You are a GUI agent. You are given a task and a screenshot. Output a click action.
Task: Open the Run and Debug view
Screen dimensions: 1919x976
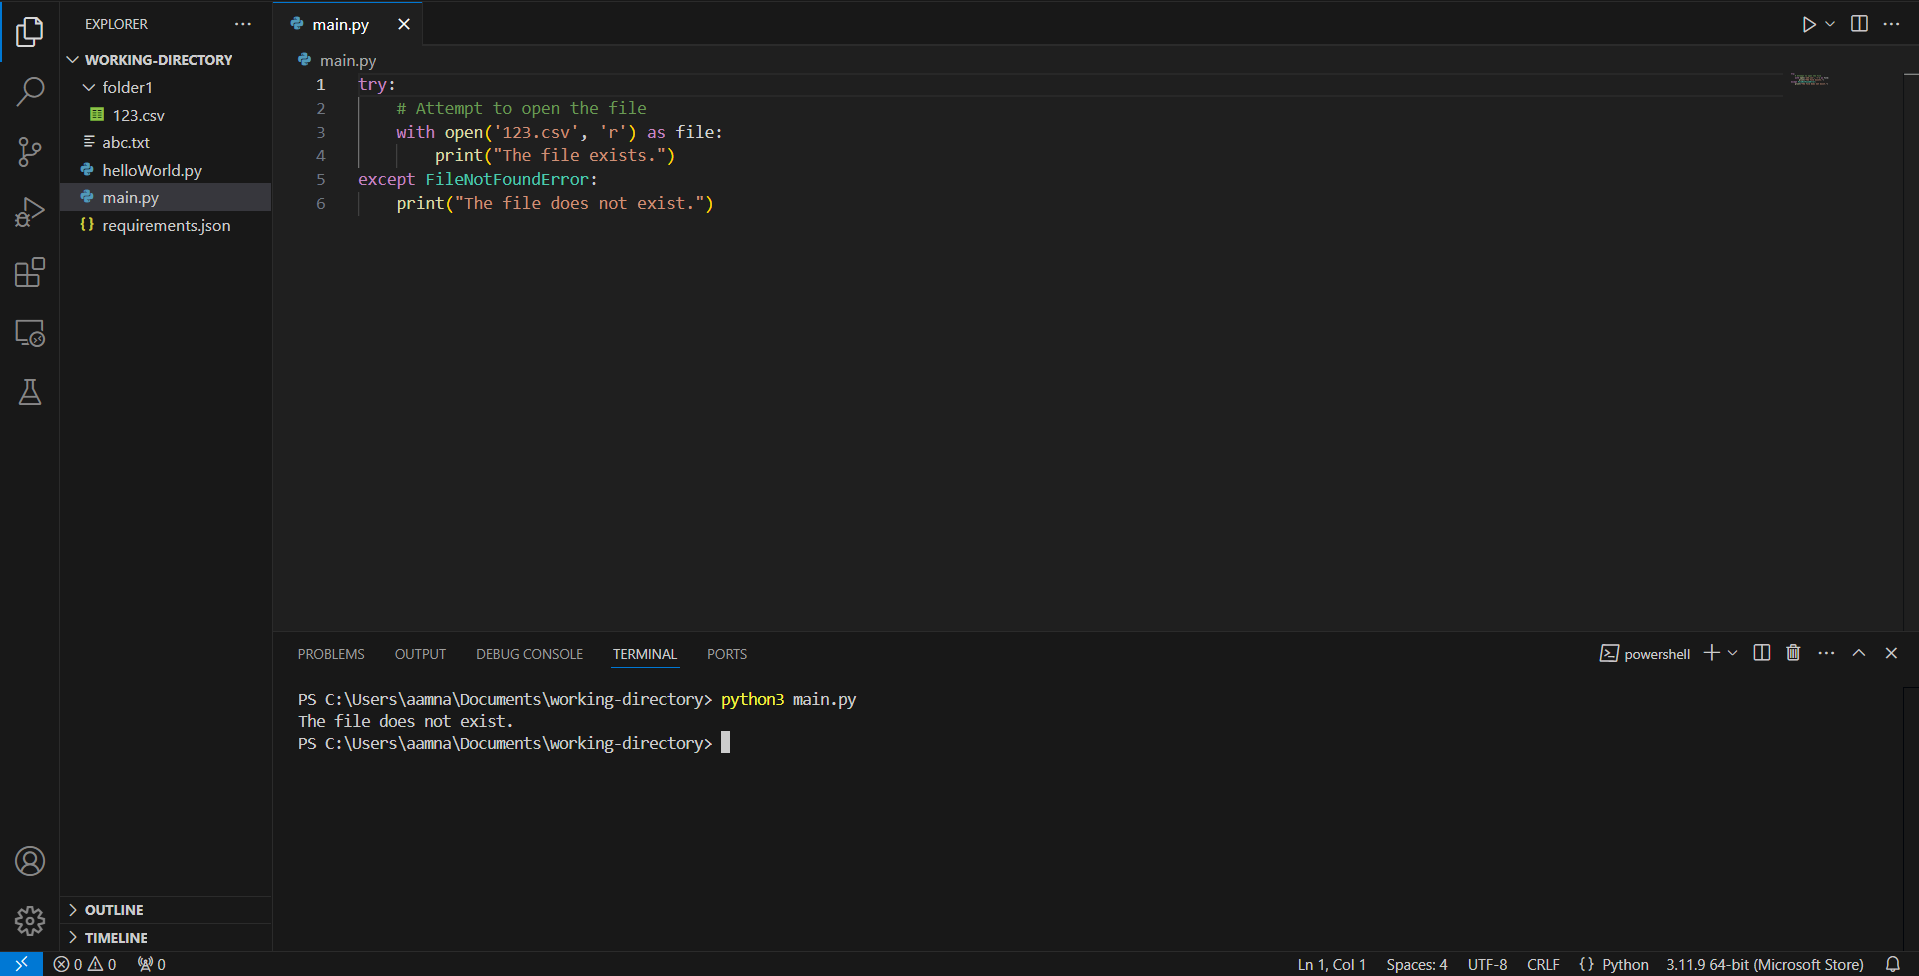click(30, 211)
